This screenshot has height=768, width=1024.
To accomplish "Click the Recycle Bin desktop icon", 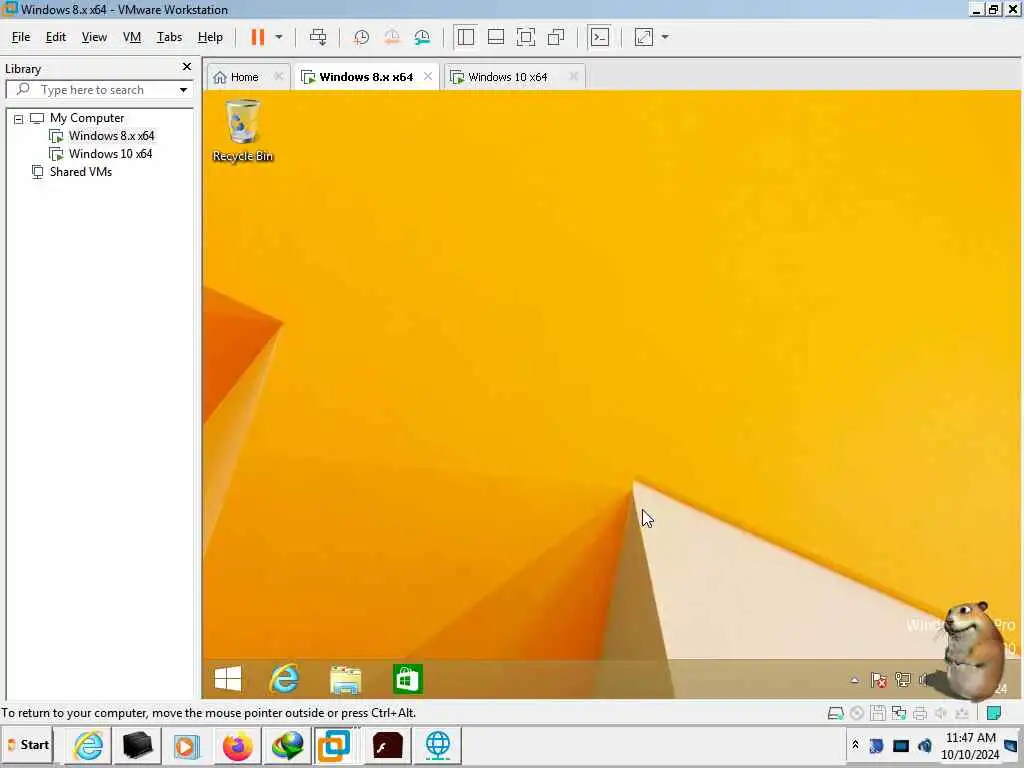I will (242, 131).
